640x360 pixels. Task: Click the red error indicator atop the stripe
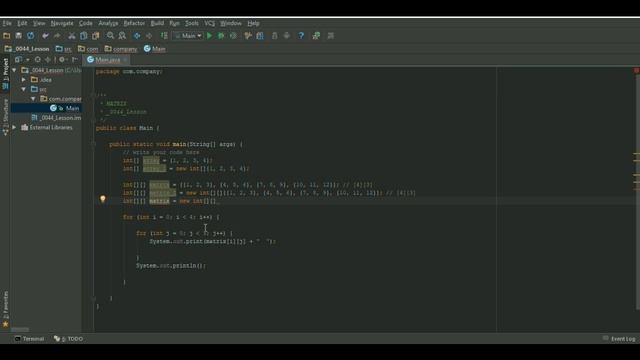[636, 71]
